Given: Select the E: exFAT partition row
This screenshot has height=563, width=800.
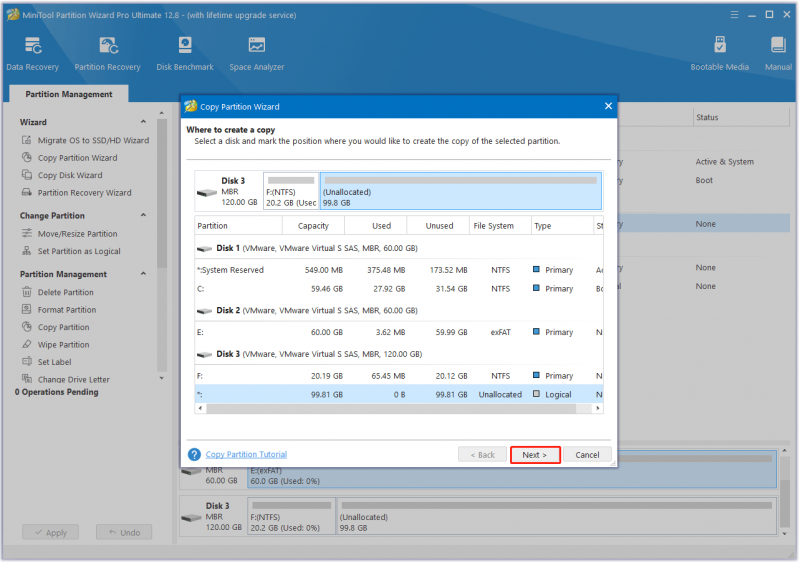Looking at the screenshot, I should (399, 332).
